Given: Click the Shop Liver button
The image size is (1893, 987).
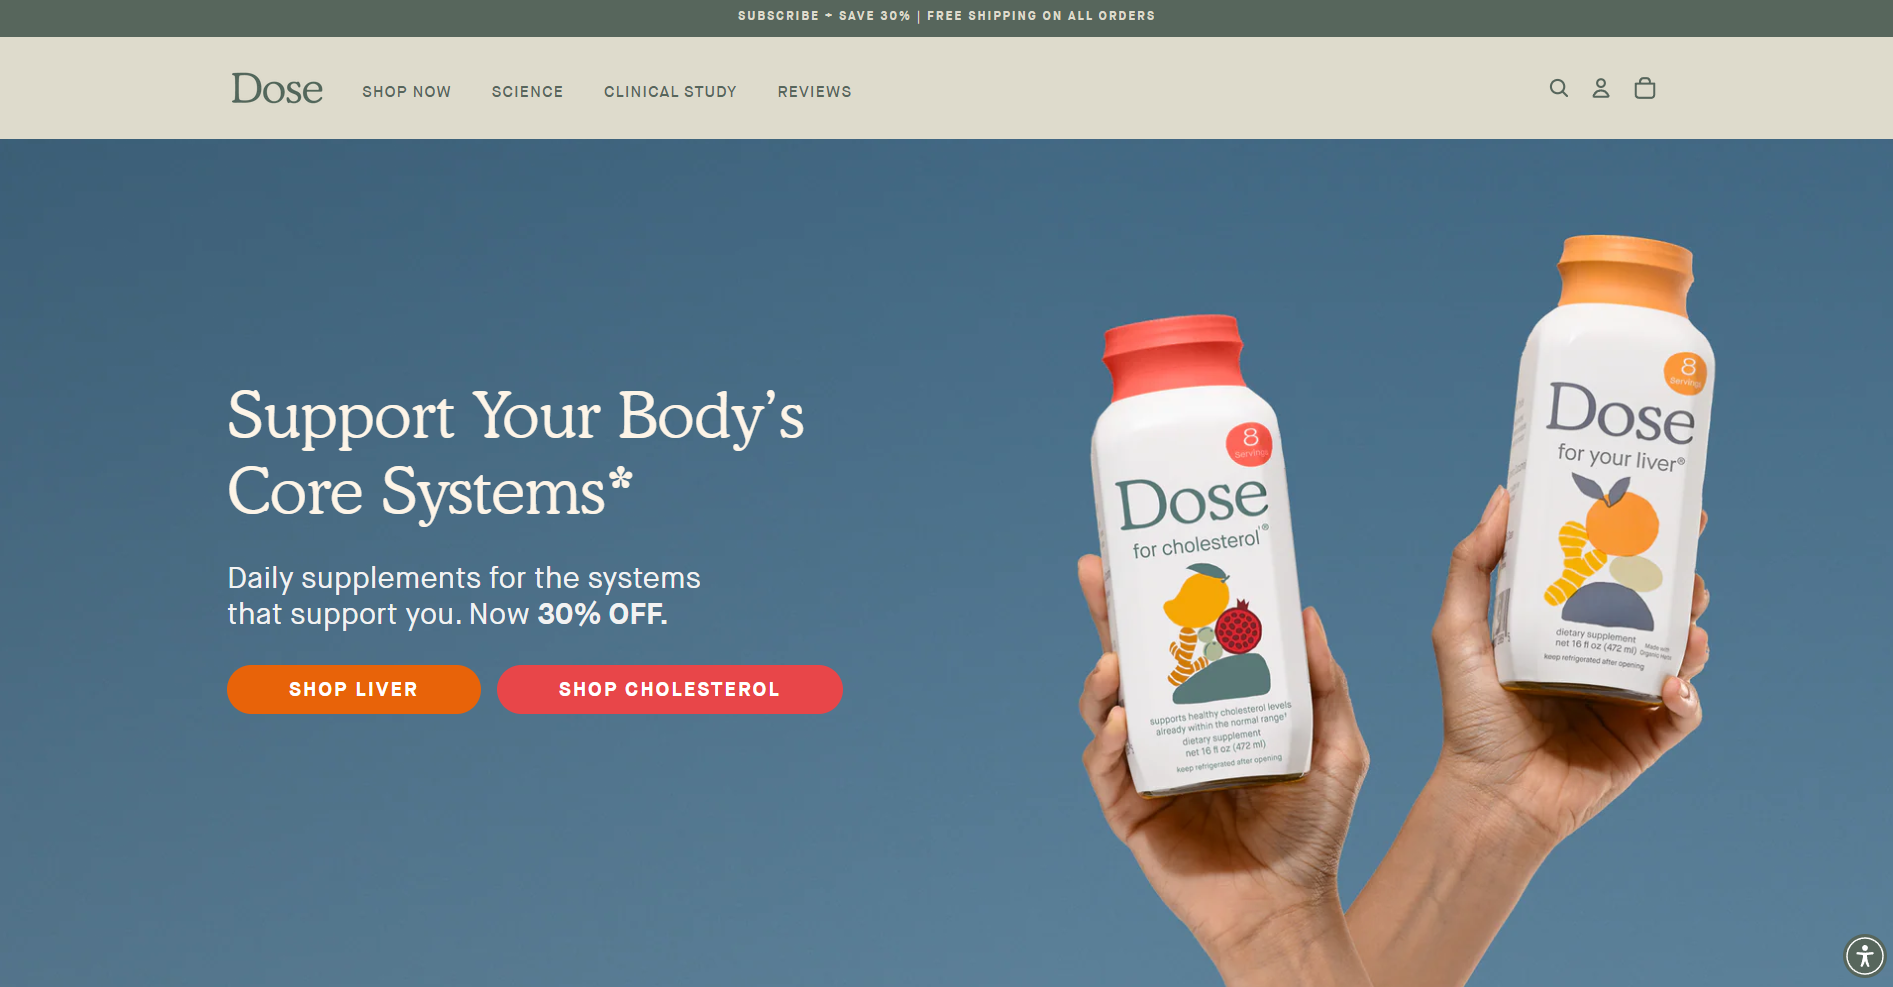Looking at the screenshot, I should pyautogui.click(x=354, y=689).
